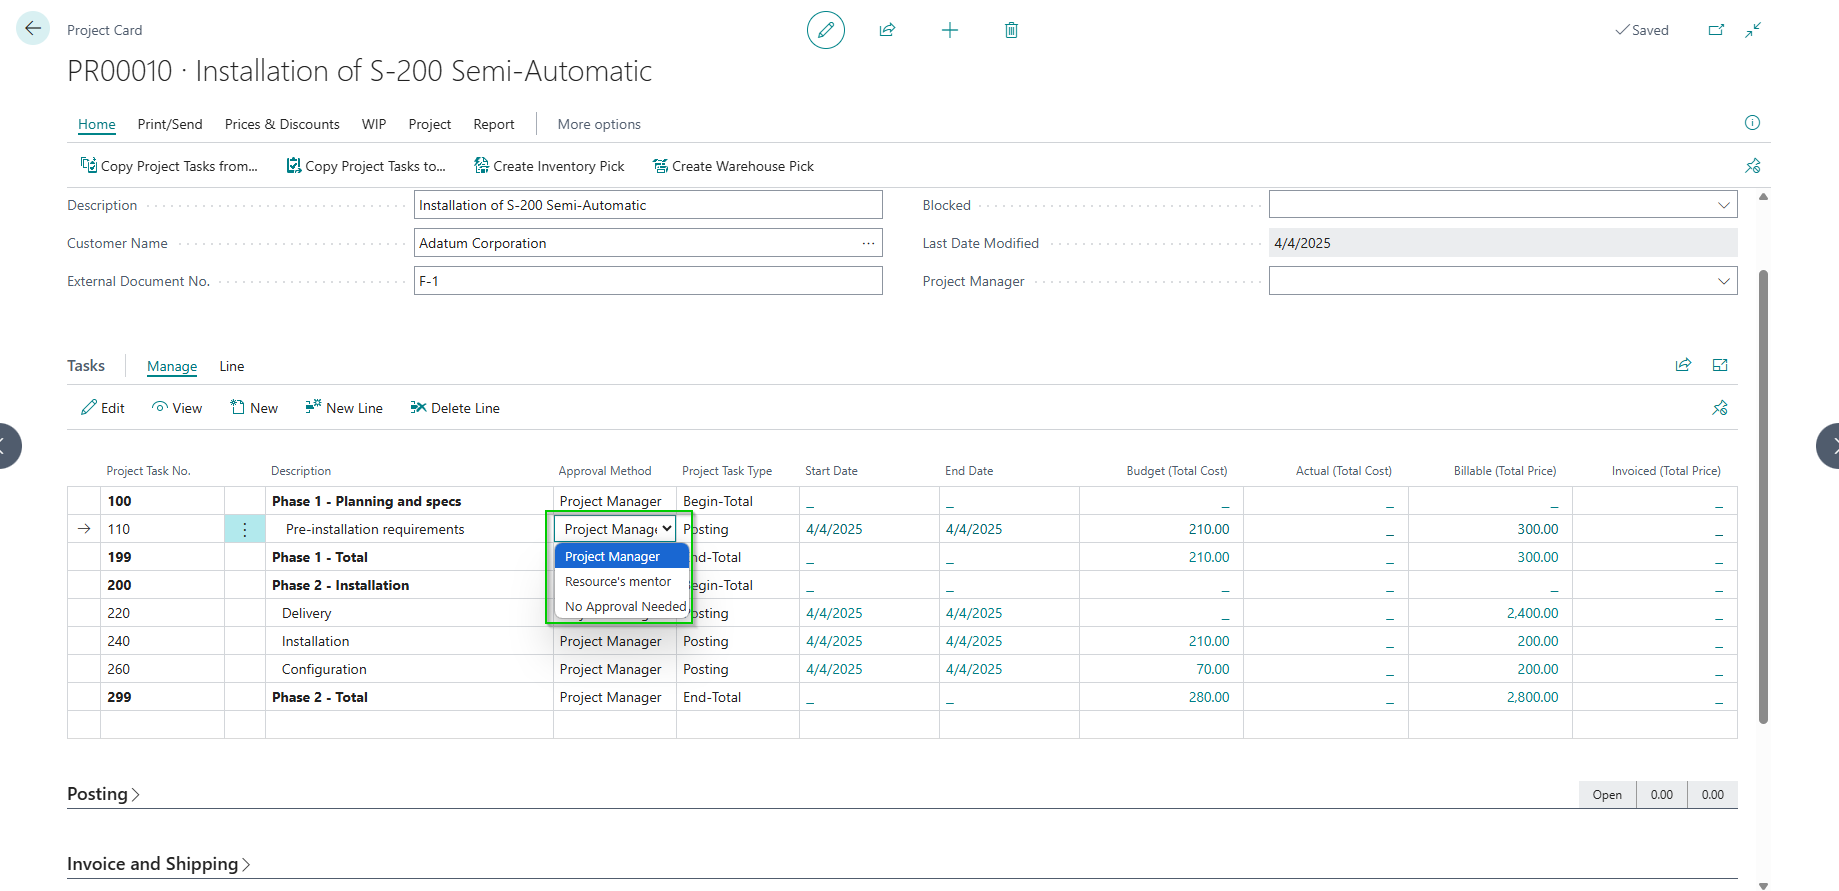Screen dimensions: 1839x891
Task: Open the page in a new window
Action: (x=1716, y=30)
